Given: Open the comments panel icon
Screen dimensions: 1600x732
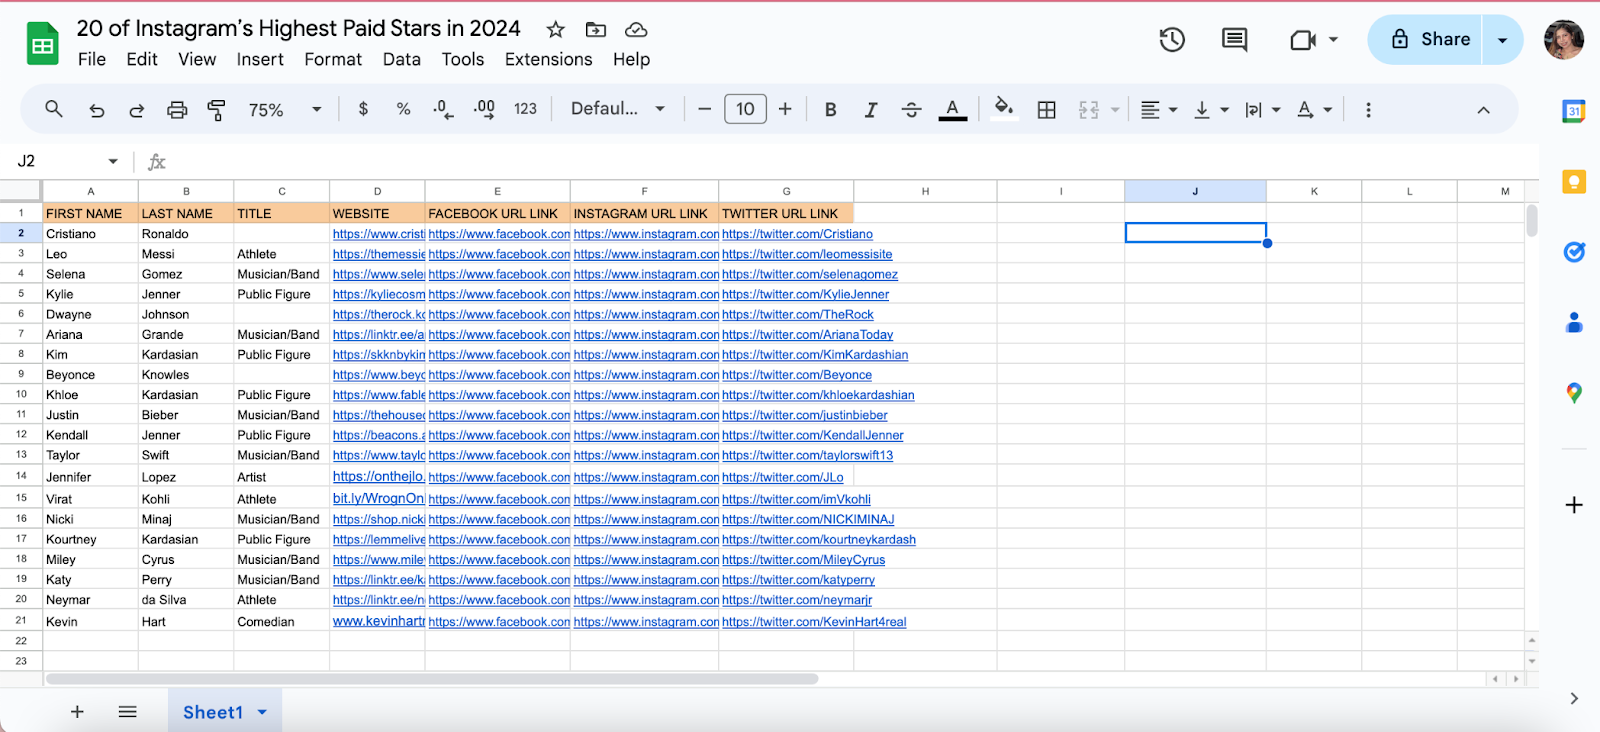Looking at the screenshot, I should pyautogui.click(x=1235, y=40).
